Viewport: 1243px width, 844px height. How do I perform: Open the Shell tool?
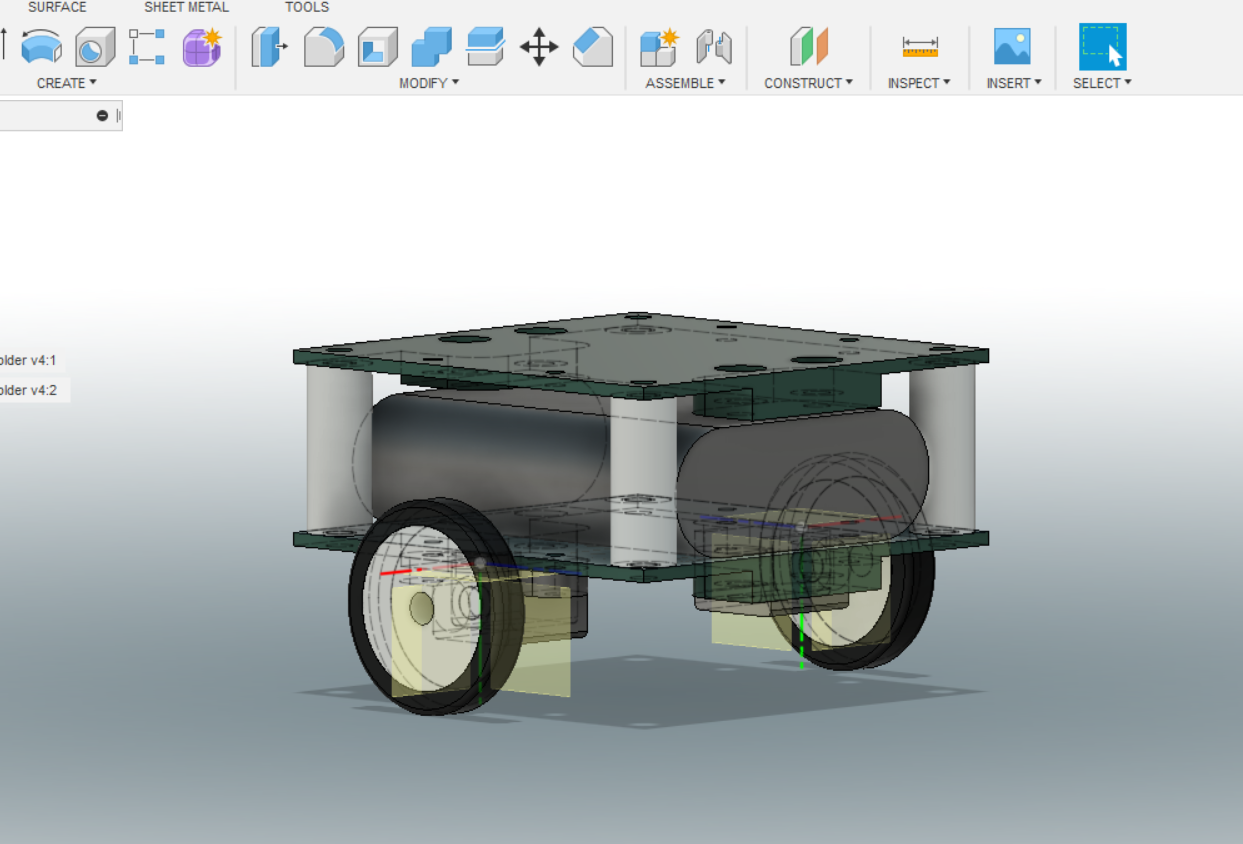(x=377, y=47)
